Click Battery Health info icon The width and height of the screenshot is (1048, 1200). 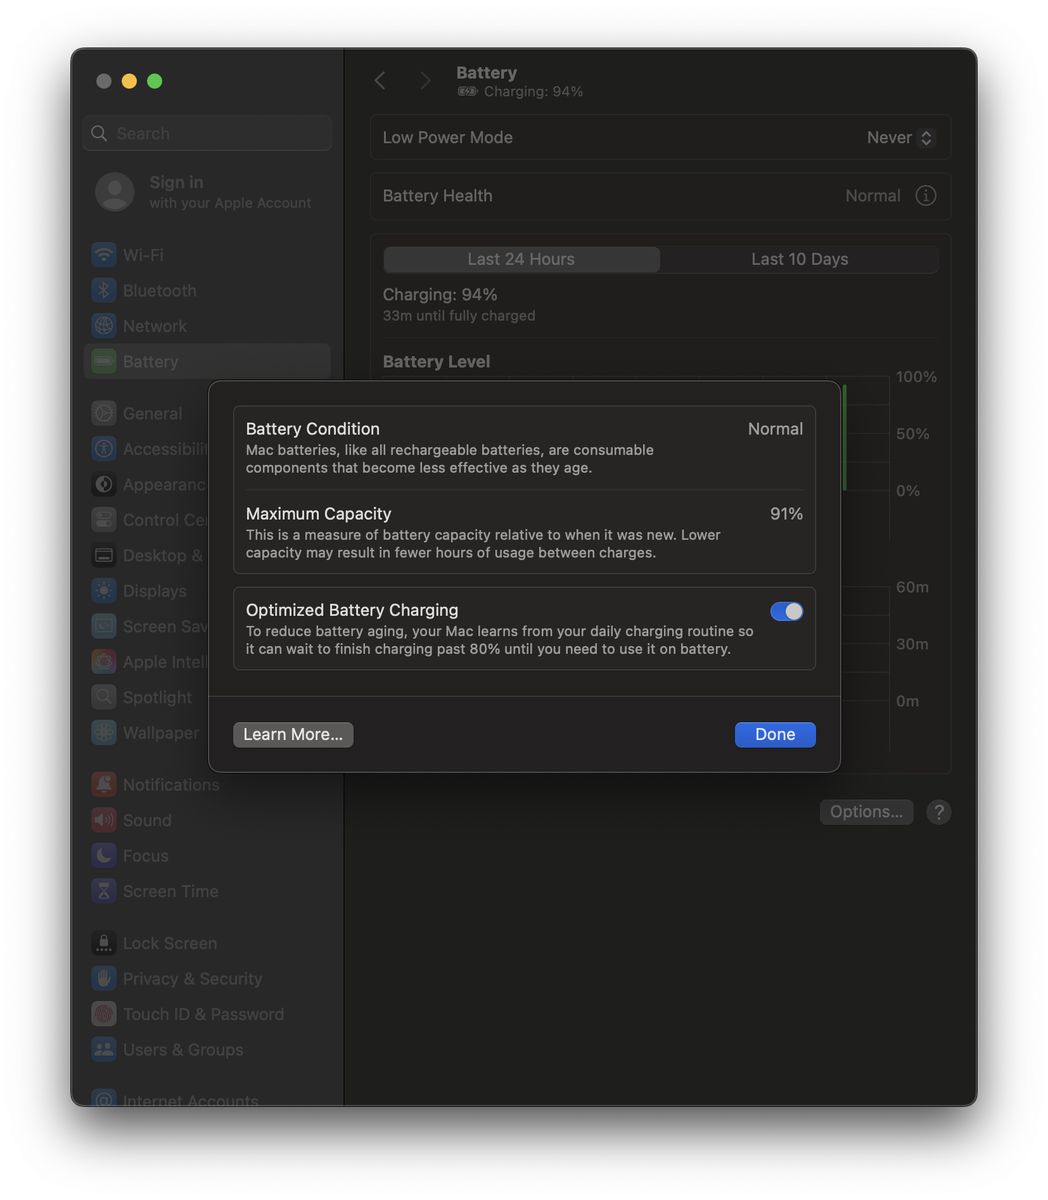coord(926,196)
